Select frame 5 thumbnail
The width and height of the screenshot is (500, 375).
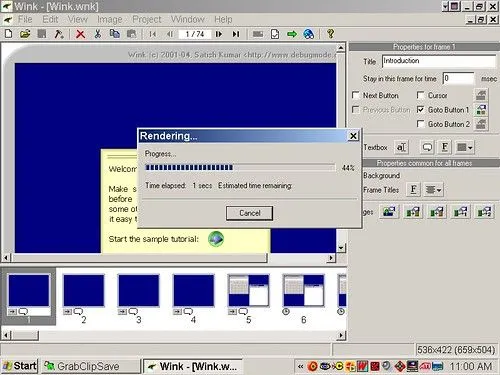pos(248,290)
